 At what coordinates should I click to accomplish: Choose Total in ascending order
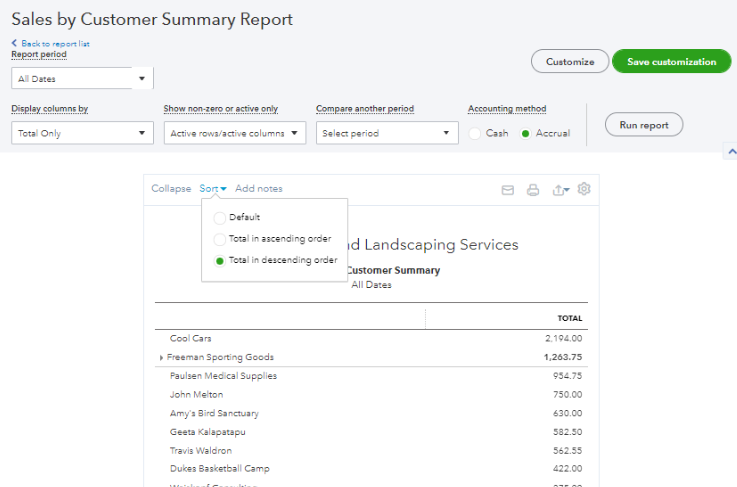tap(220, 239)
